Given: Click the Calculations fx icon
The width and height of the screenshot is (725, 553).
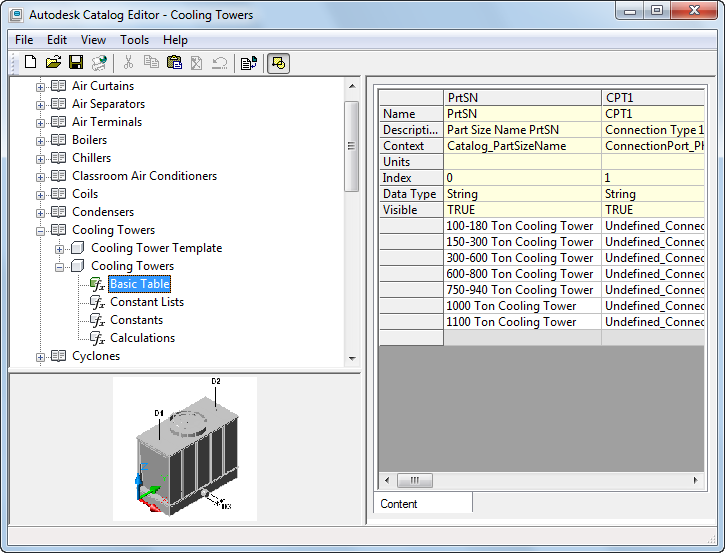Looking at the screenshot, I should (98, 338).
